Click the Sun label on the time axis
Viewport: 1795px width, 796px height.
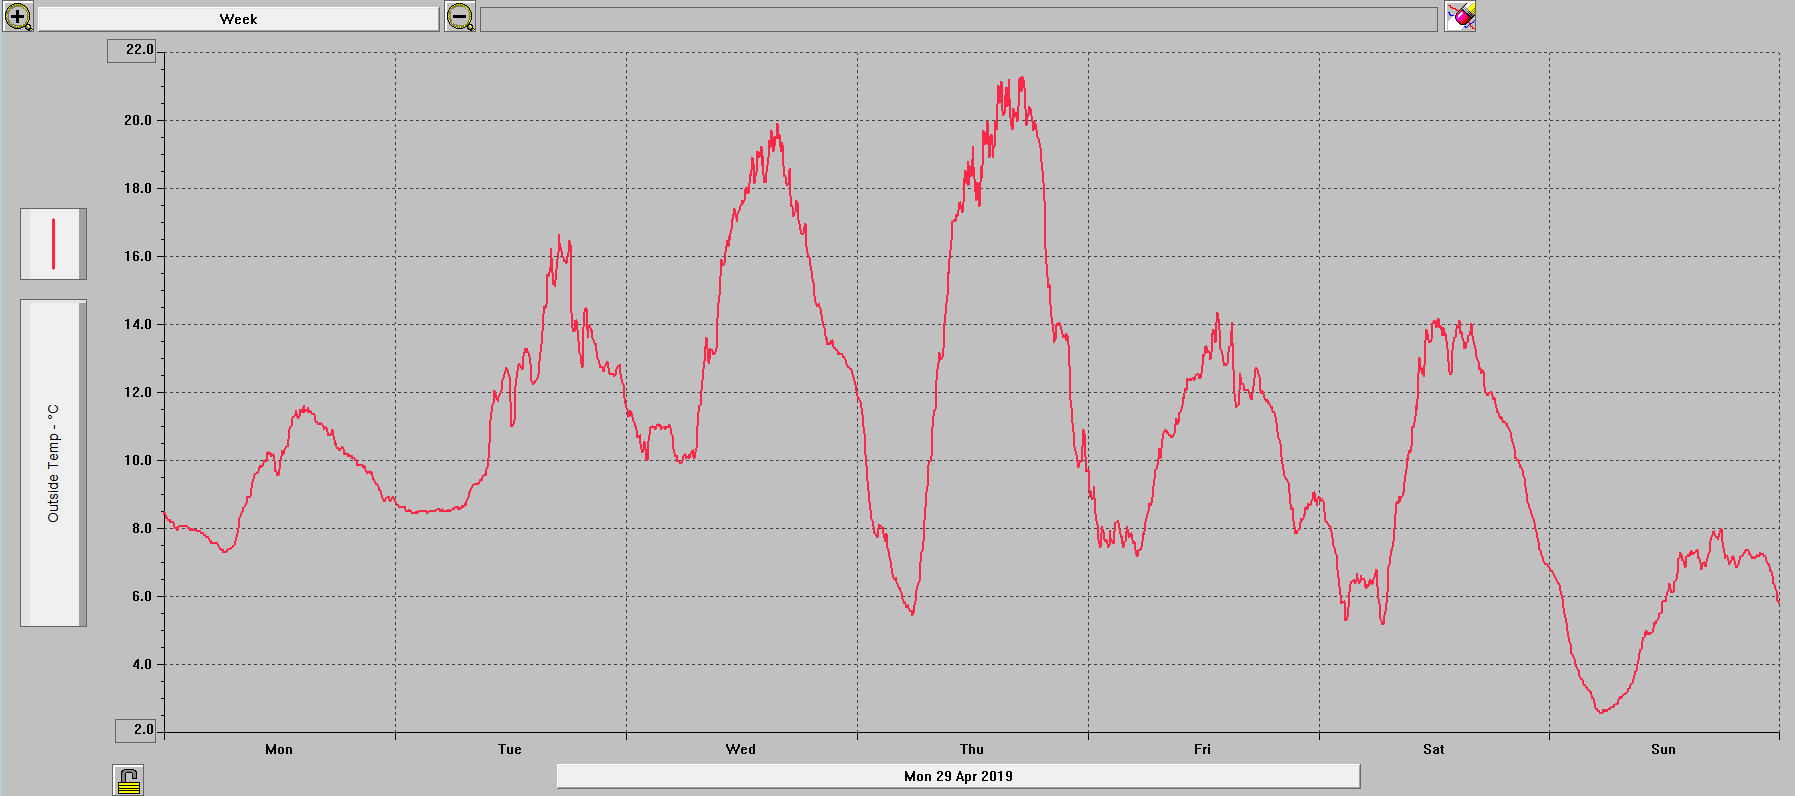(1663, 749)
